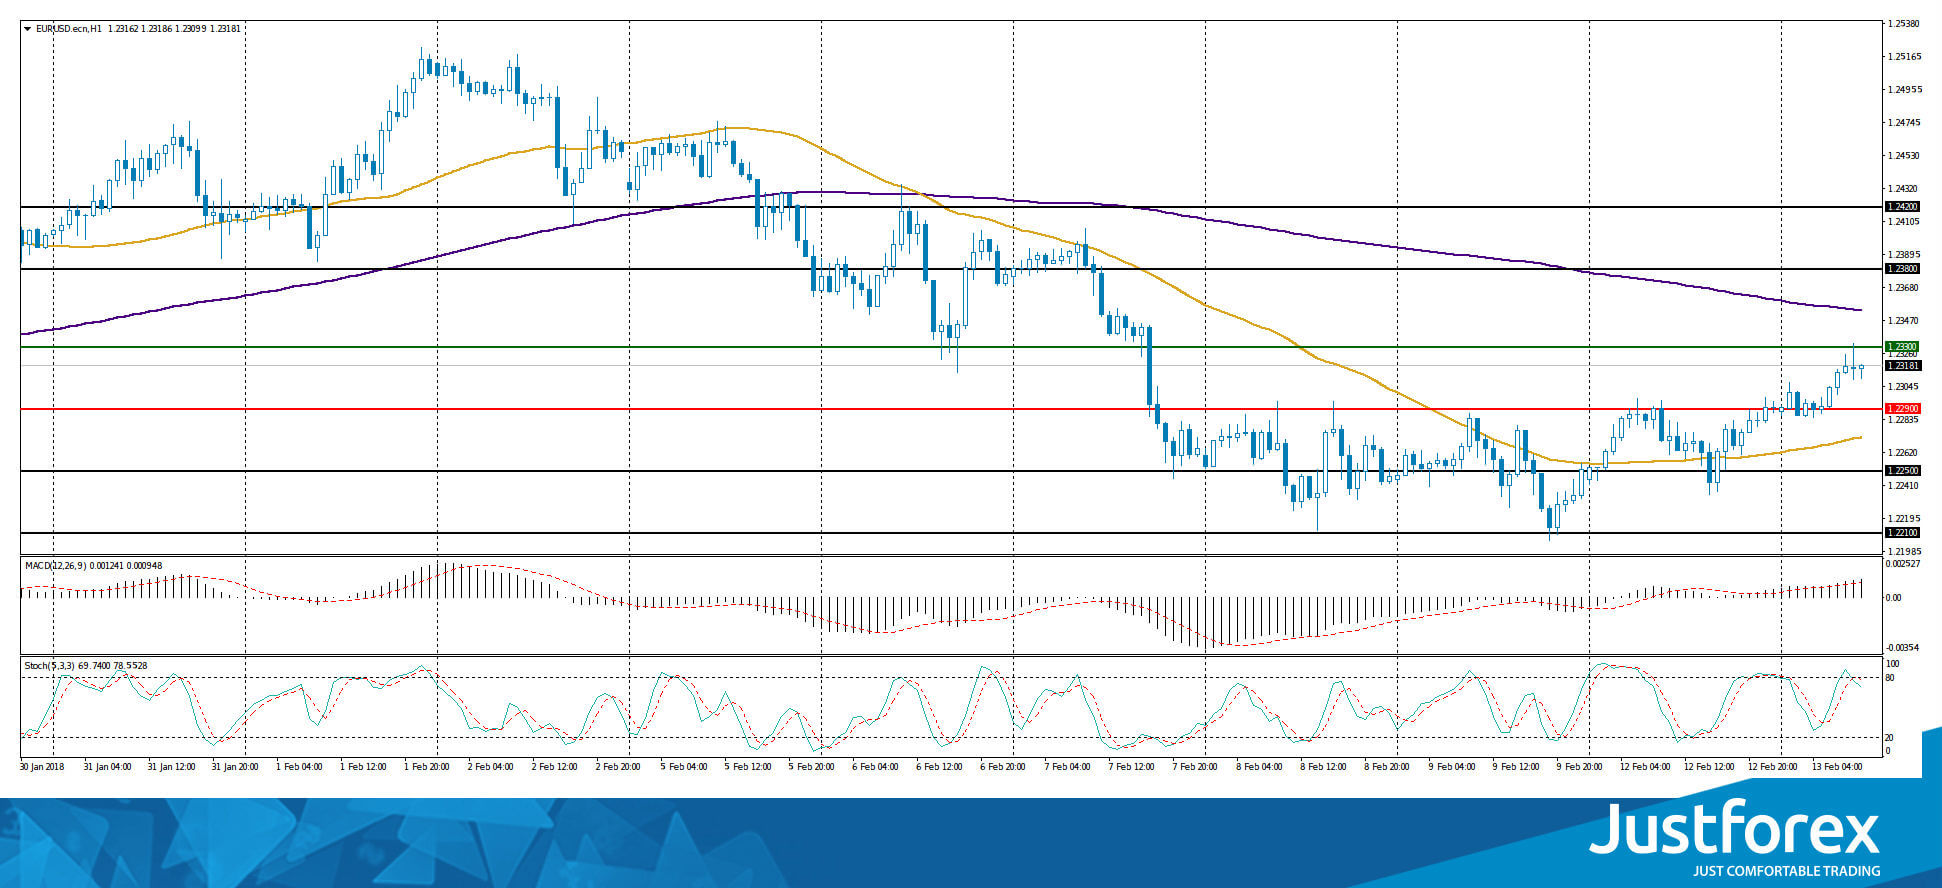Click the green 1.23300 level label
Screen dimensions: 1942x888
(x=1902, y=347)
